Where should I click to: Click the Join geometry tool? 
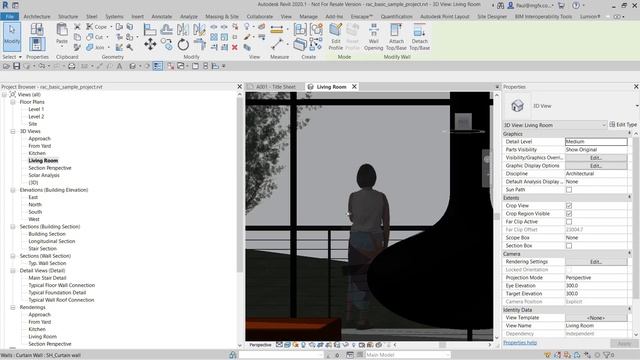[95, 48]
